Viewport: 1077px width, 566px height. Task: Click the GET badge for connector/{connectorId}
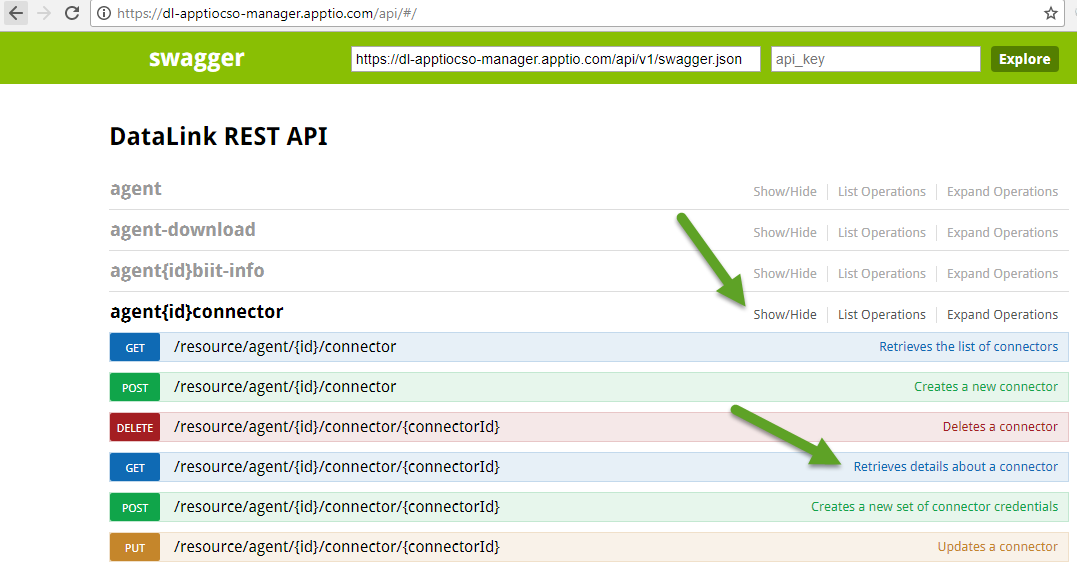click(135, 467)
